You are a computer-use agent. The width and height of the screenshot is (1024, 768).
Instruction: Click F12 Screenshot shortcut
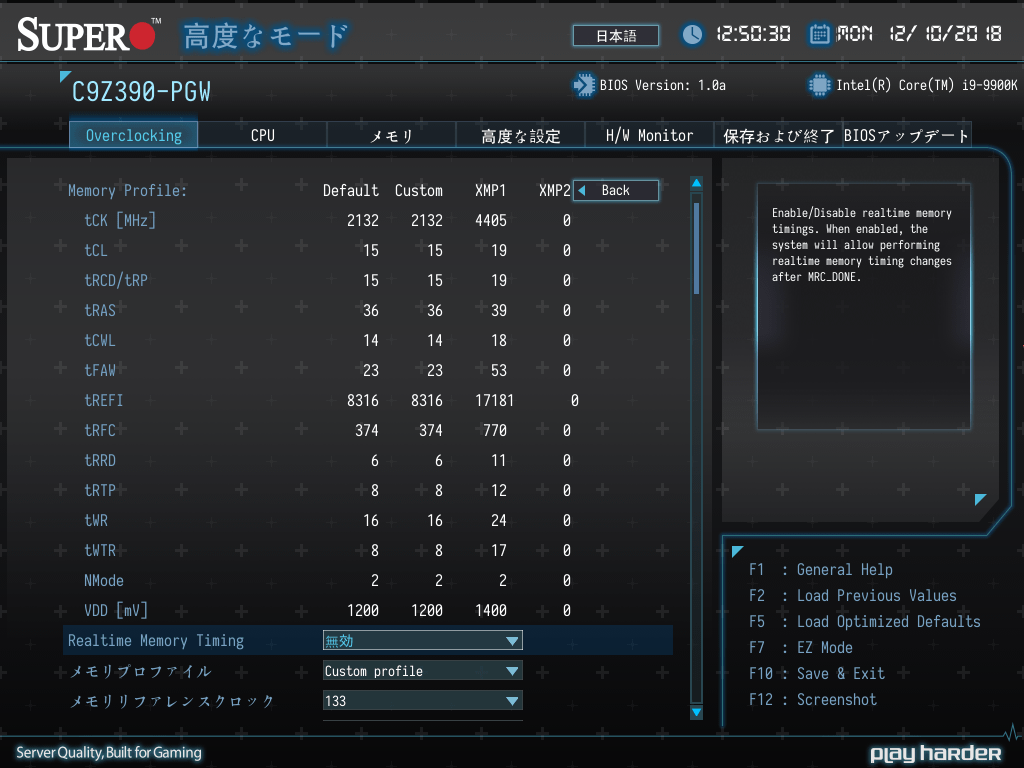click(x=813, y=700)
